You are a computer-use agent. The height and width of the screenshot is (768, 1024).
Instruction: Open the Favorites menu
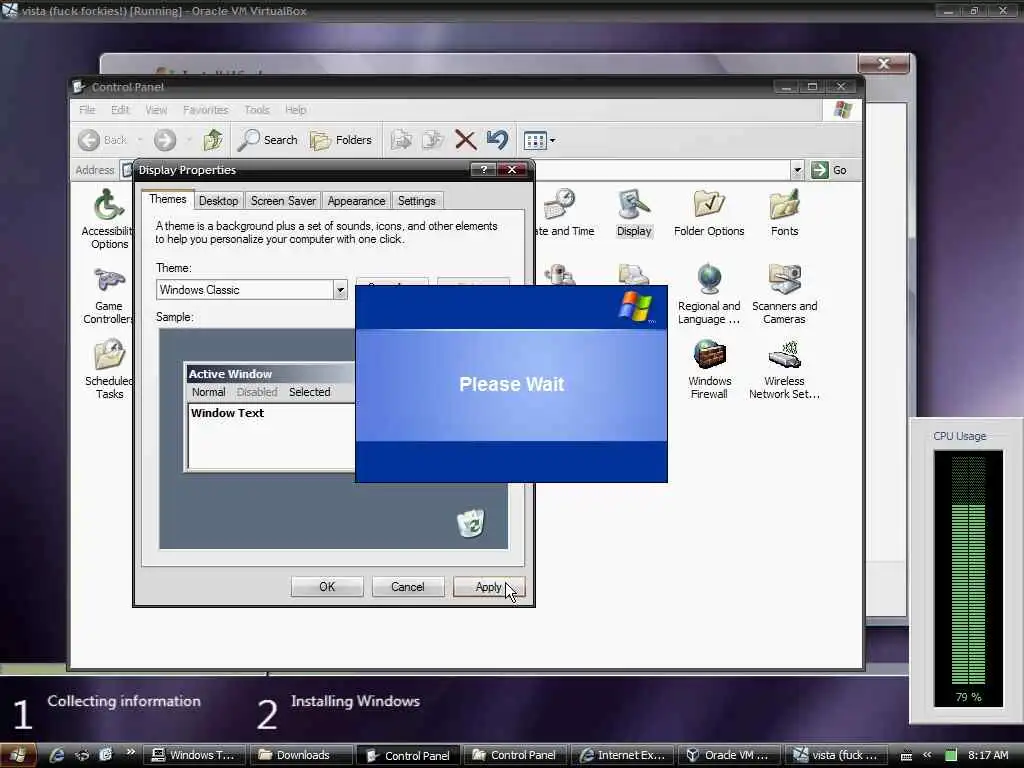[205, 110]
